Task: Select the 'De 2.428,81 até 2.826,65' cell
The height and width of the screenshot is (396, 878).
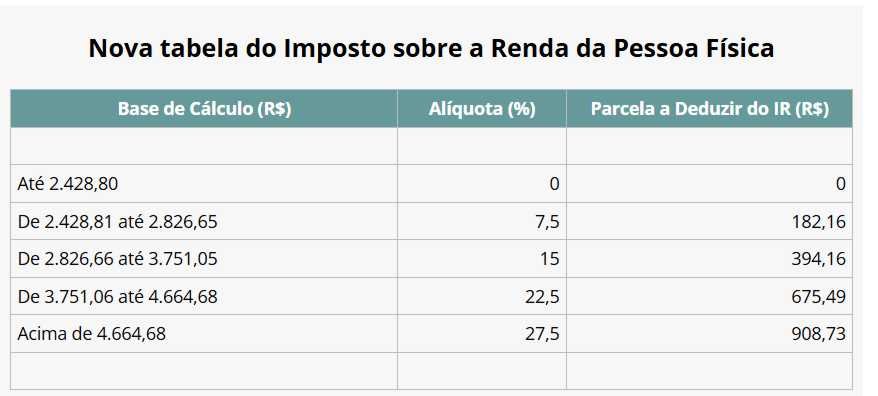Action: (204, 221)
